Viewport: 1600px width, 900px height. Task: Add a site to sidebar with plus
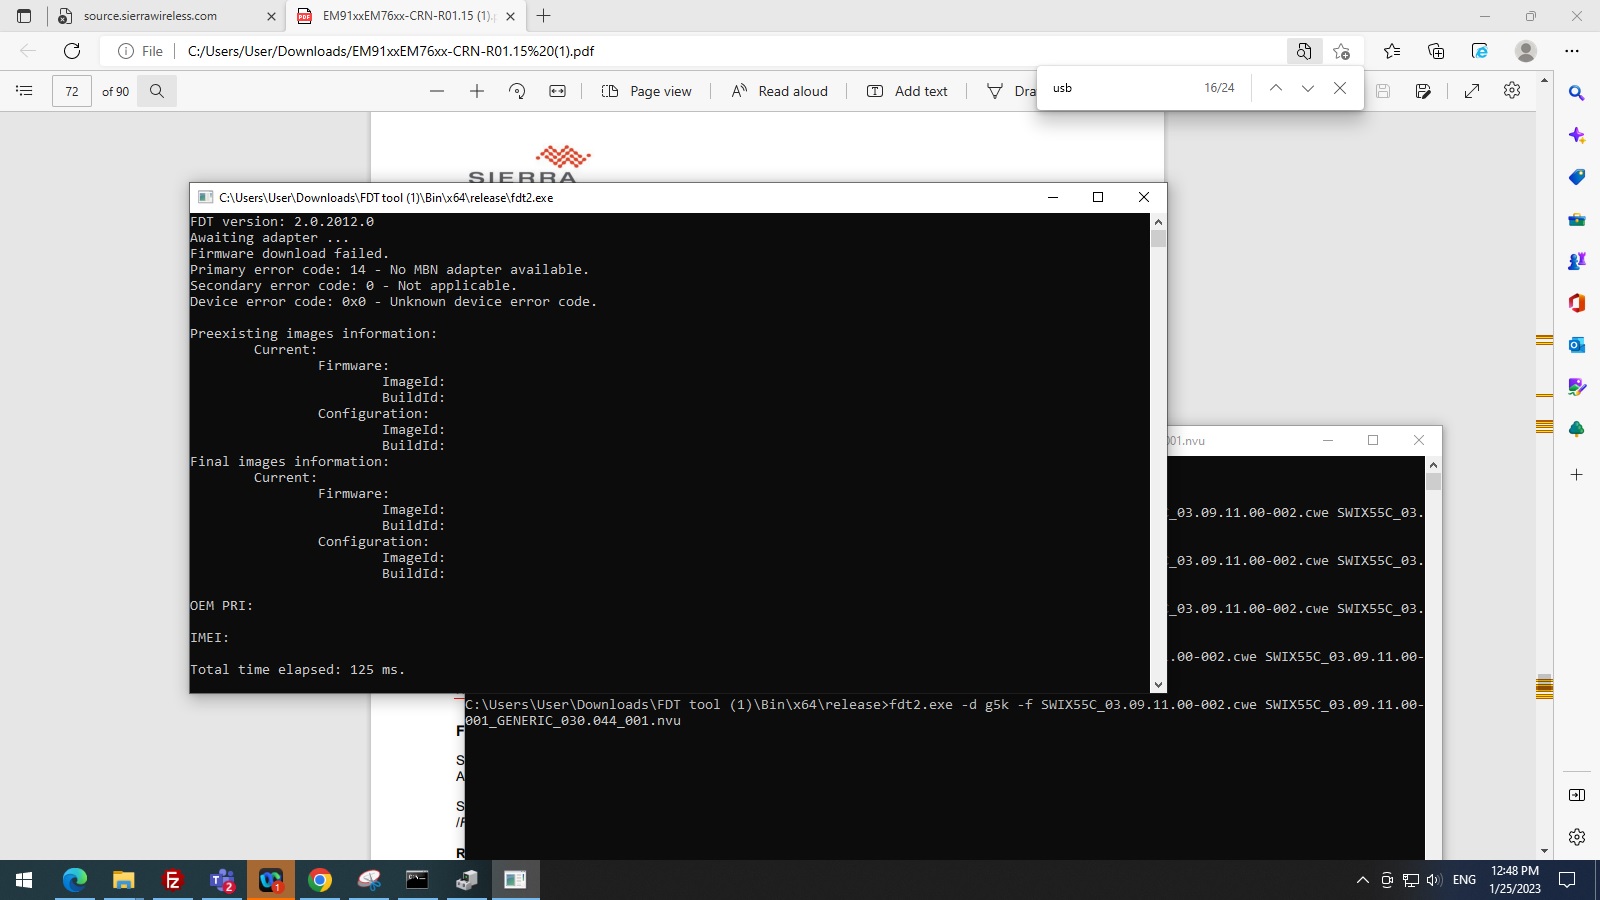(x=1577, y=475)
